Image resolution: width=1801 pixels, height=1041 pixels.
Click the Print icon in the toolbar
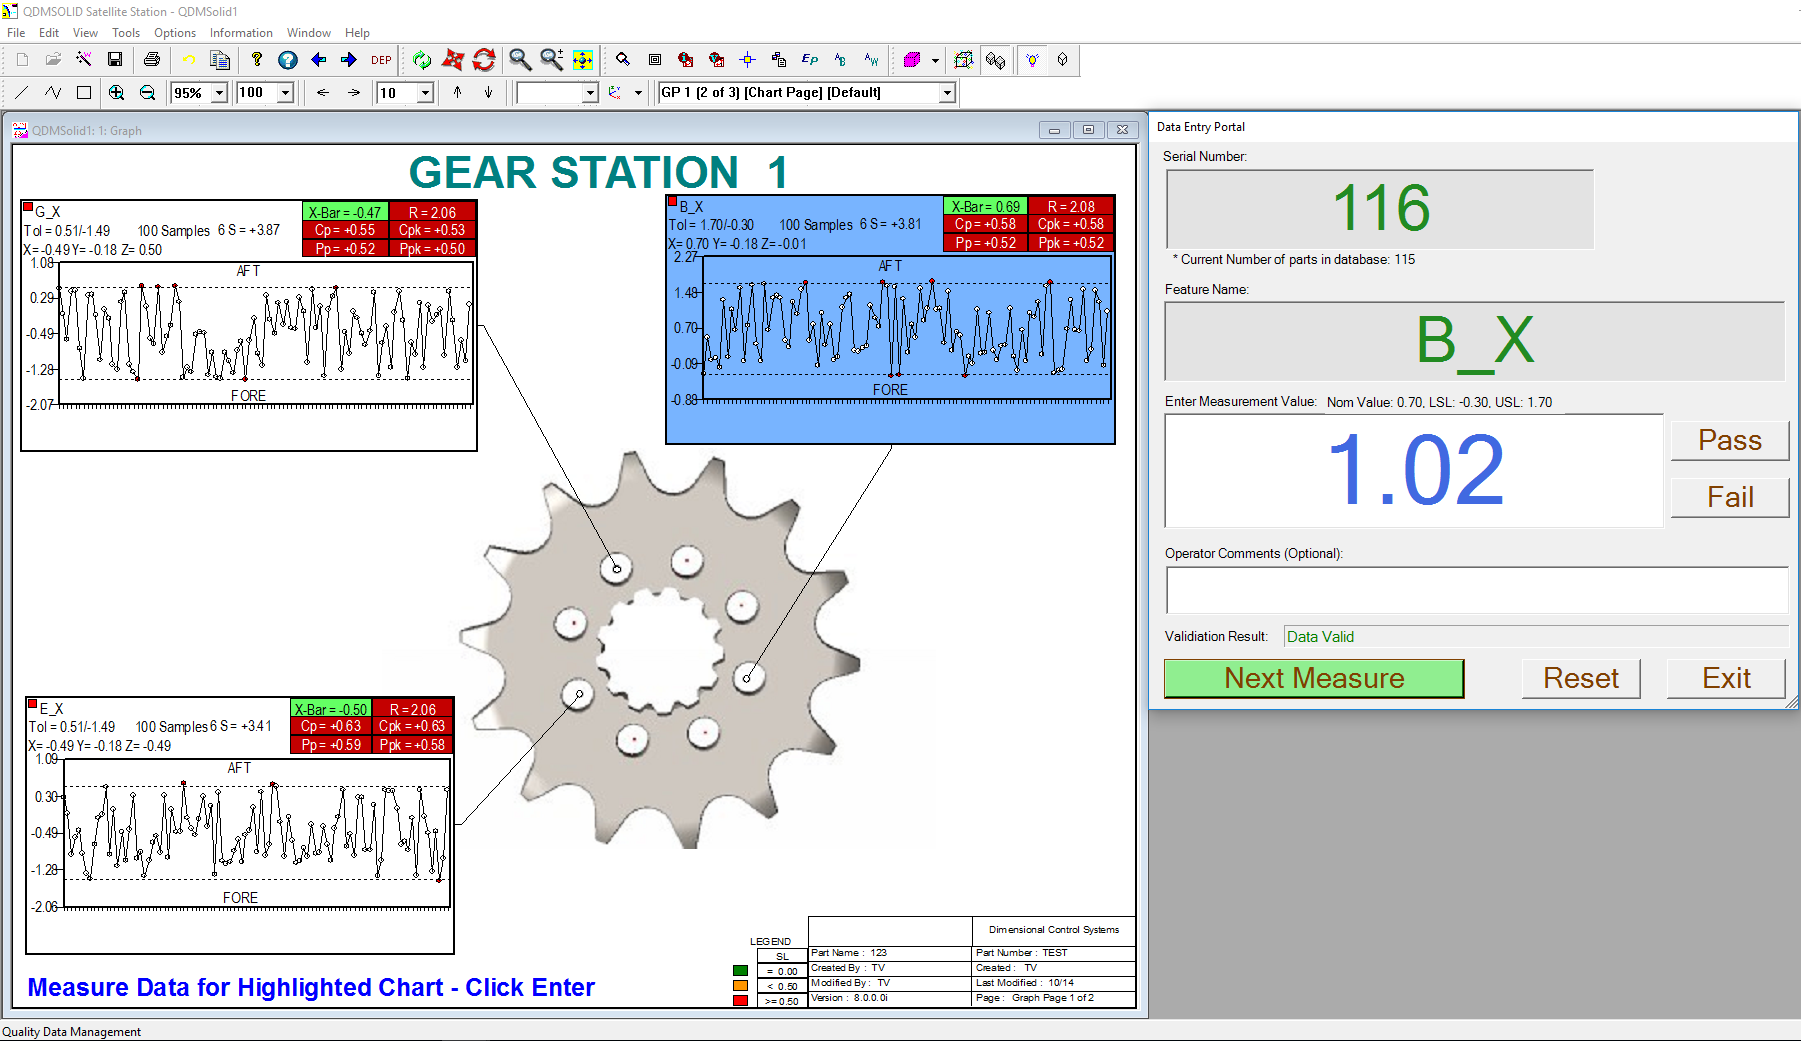(x=152, y=60)
